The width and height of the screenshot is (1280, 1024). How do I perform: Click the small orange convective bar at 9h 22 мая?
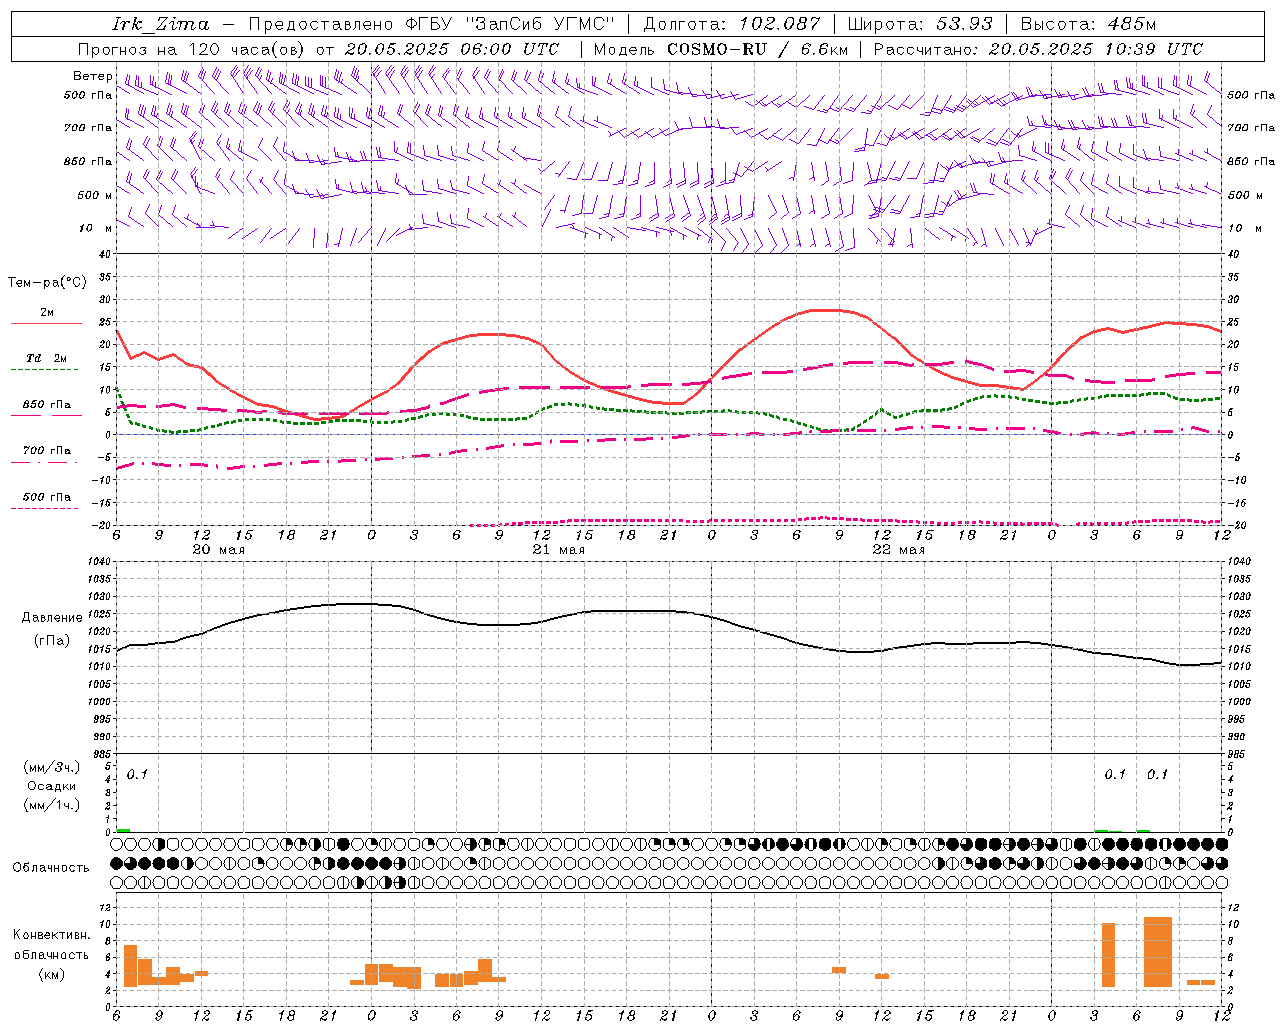pyautogui.click(x=839, y=970)
